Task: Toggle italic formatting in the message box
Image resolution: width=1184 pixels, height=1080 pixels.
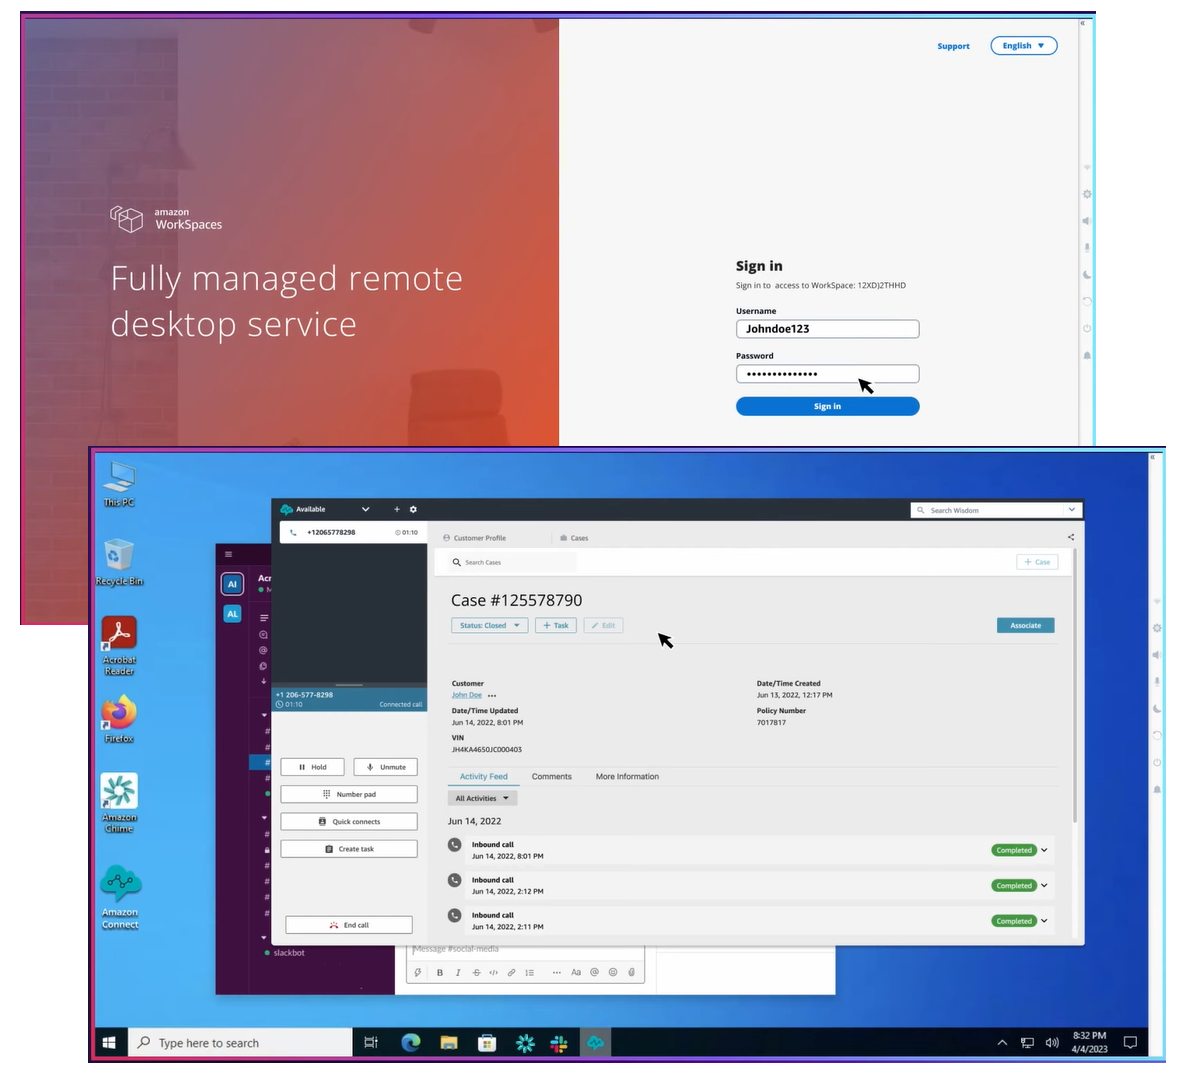Action: click(457, 971)
